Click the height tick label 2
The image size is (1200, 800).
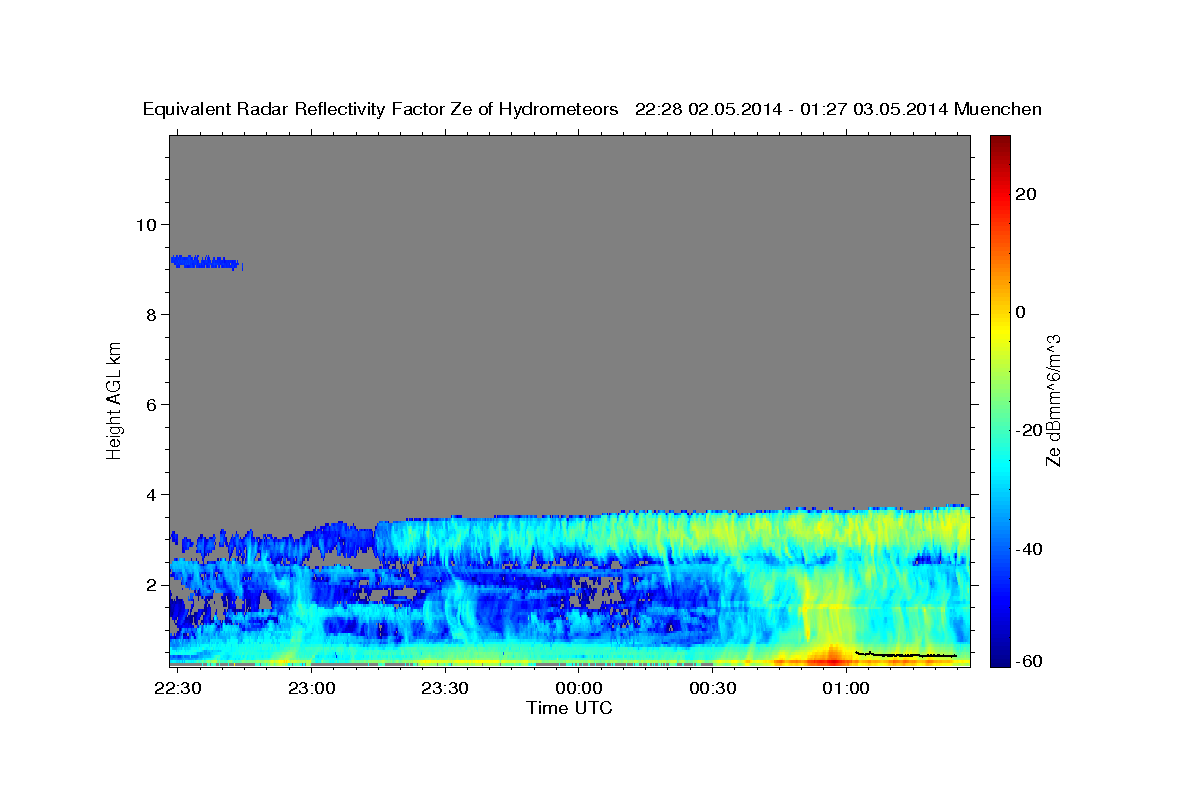pyautogui.click(x=150, y=585)
